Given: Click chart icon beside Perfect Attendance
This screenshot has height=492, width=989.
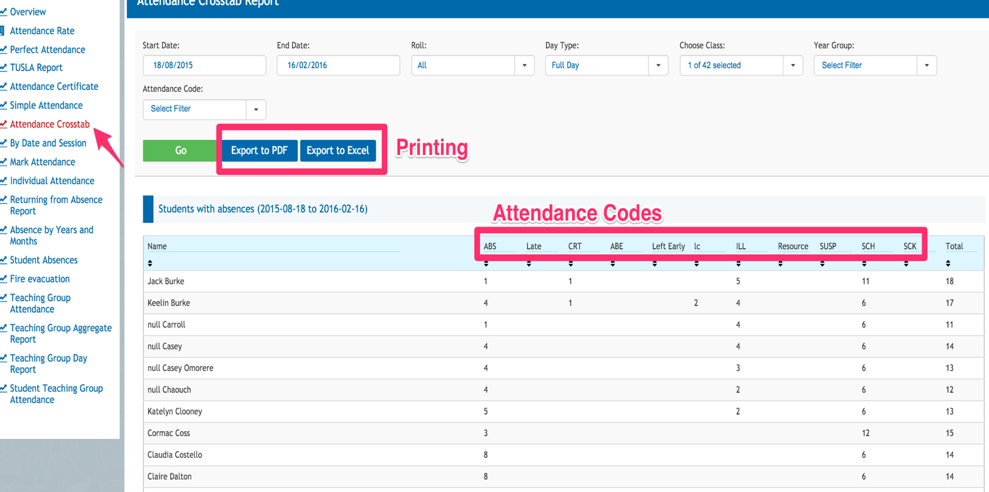Looking at the screenshot, I should click(x=3, y=50).
